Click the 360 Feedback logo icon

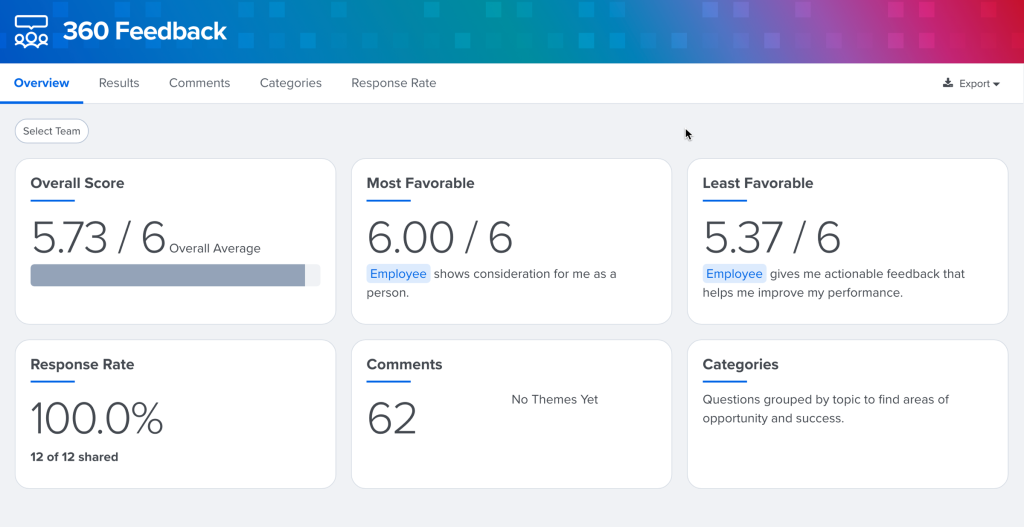tap(32, 32)
